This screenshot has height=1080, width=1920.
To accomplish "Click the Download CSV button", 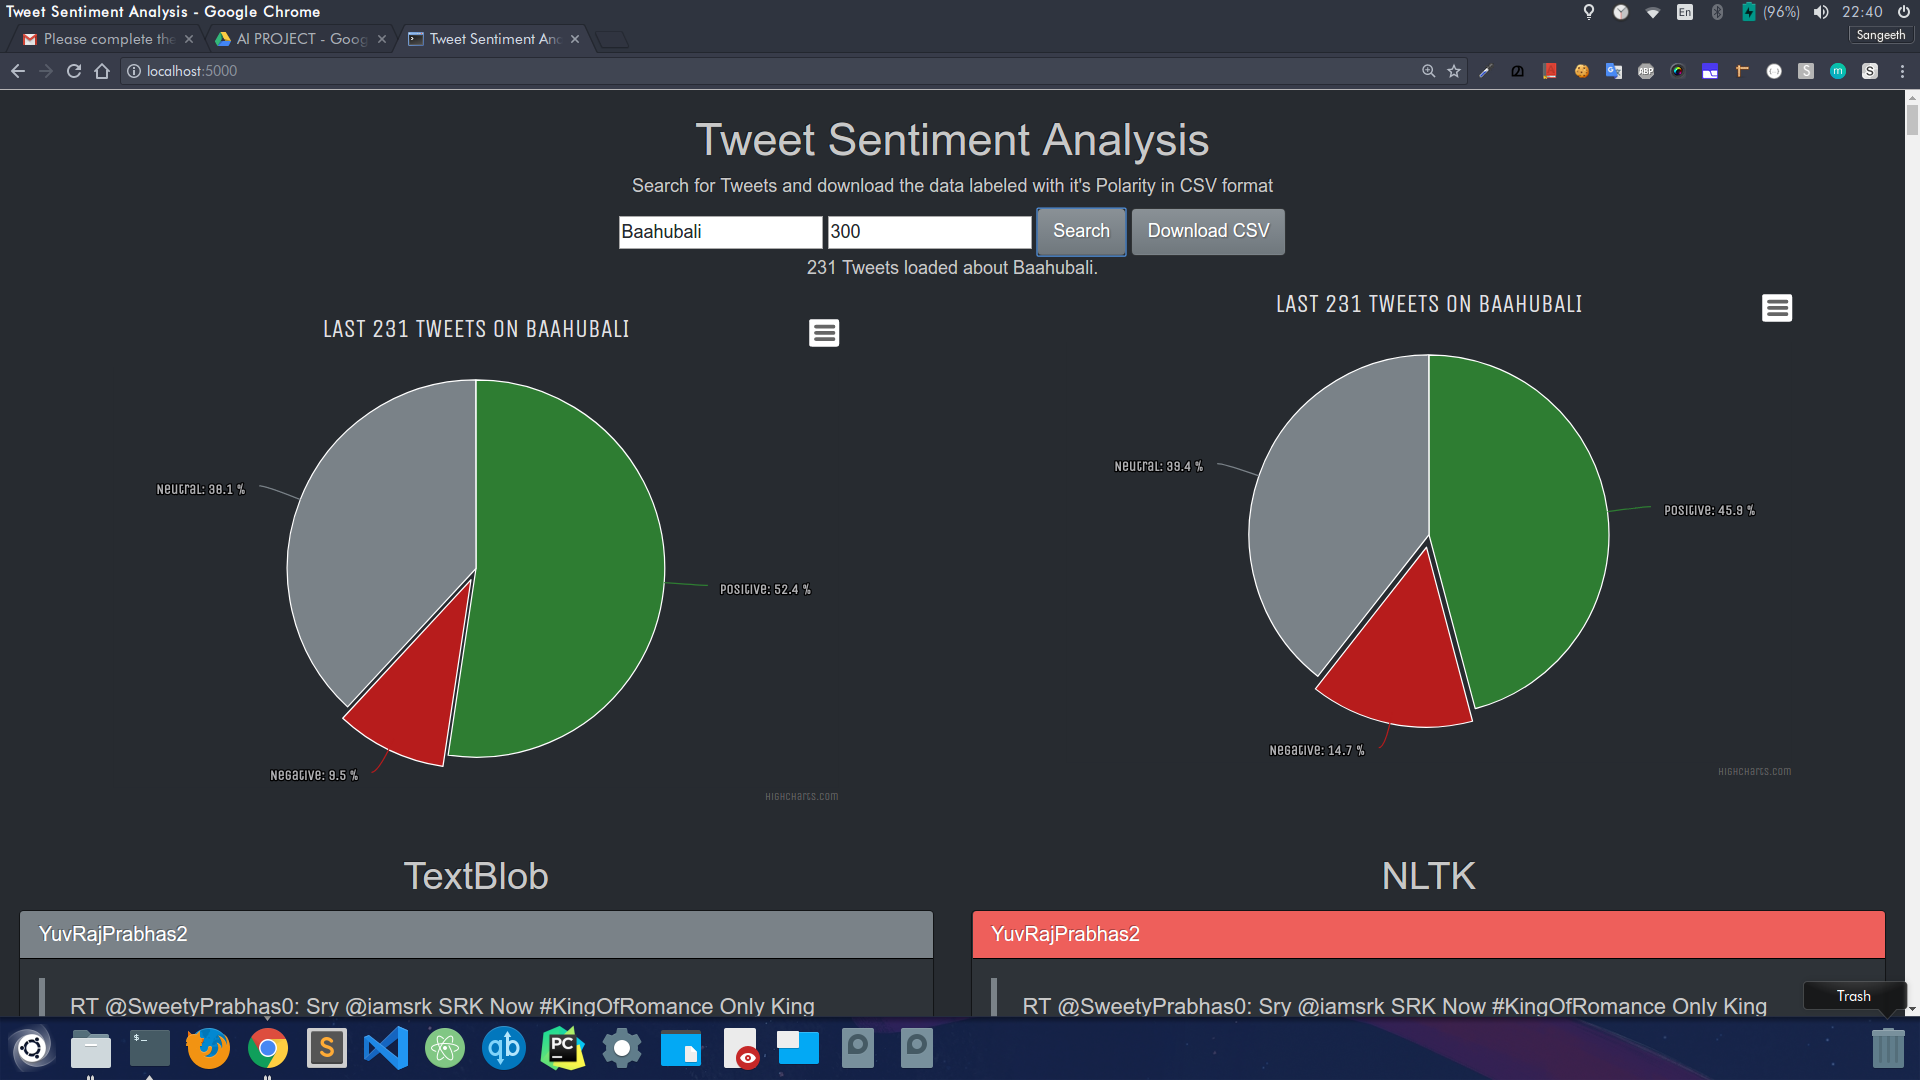I will [x=1208, y=231].
